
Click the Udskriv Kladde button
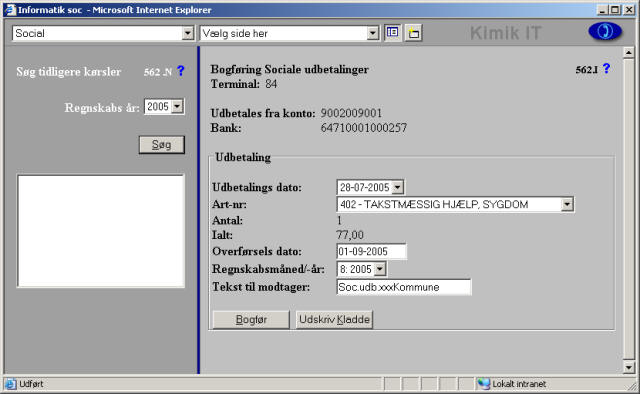[x=334, y=319]
